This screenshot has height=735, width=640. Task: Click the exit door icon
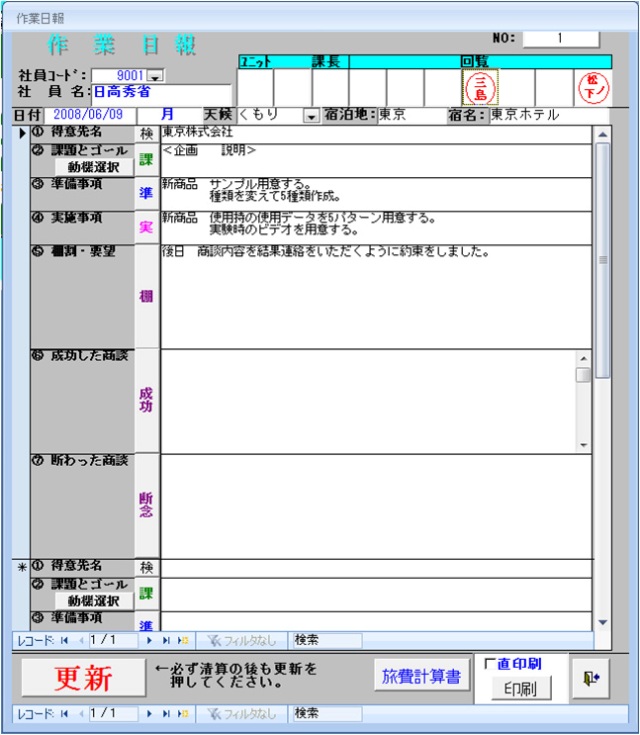point(589,678)
